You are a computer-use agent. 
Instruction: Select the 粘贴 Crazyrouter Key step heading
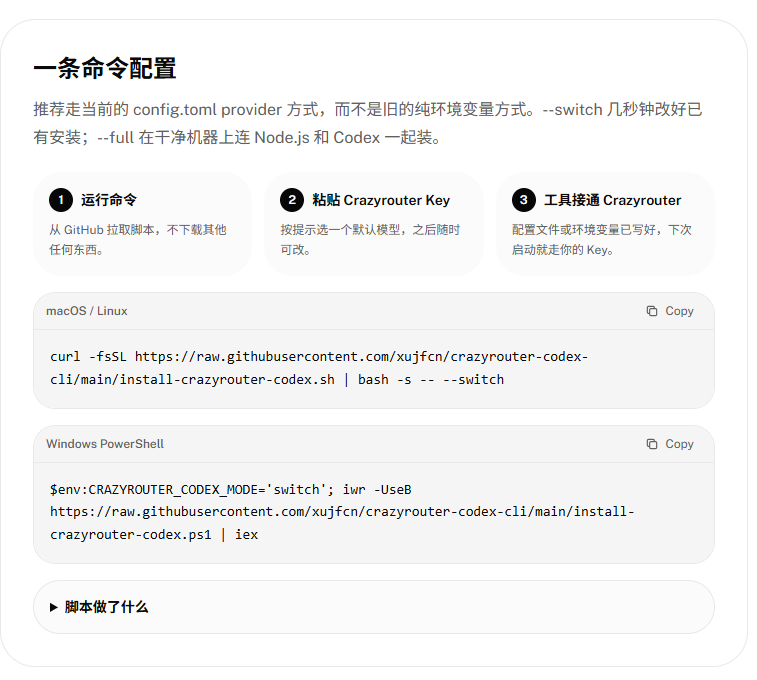381,200
